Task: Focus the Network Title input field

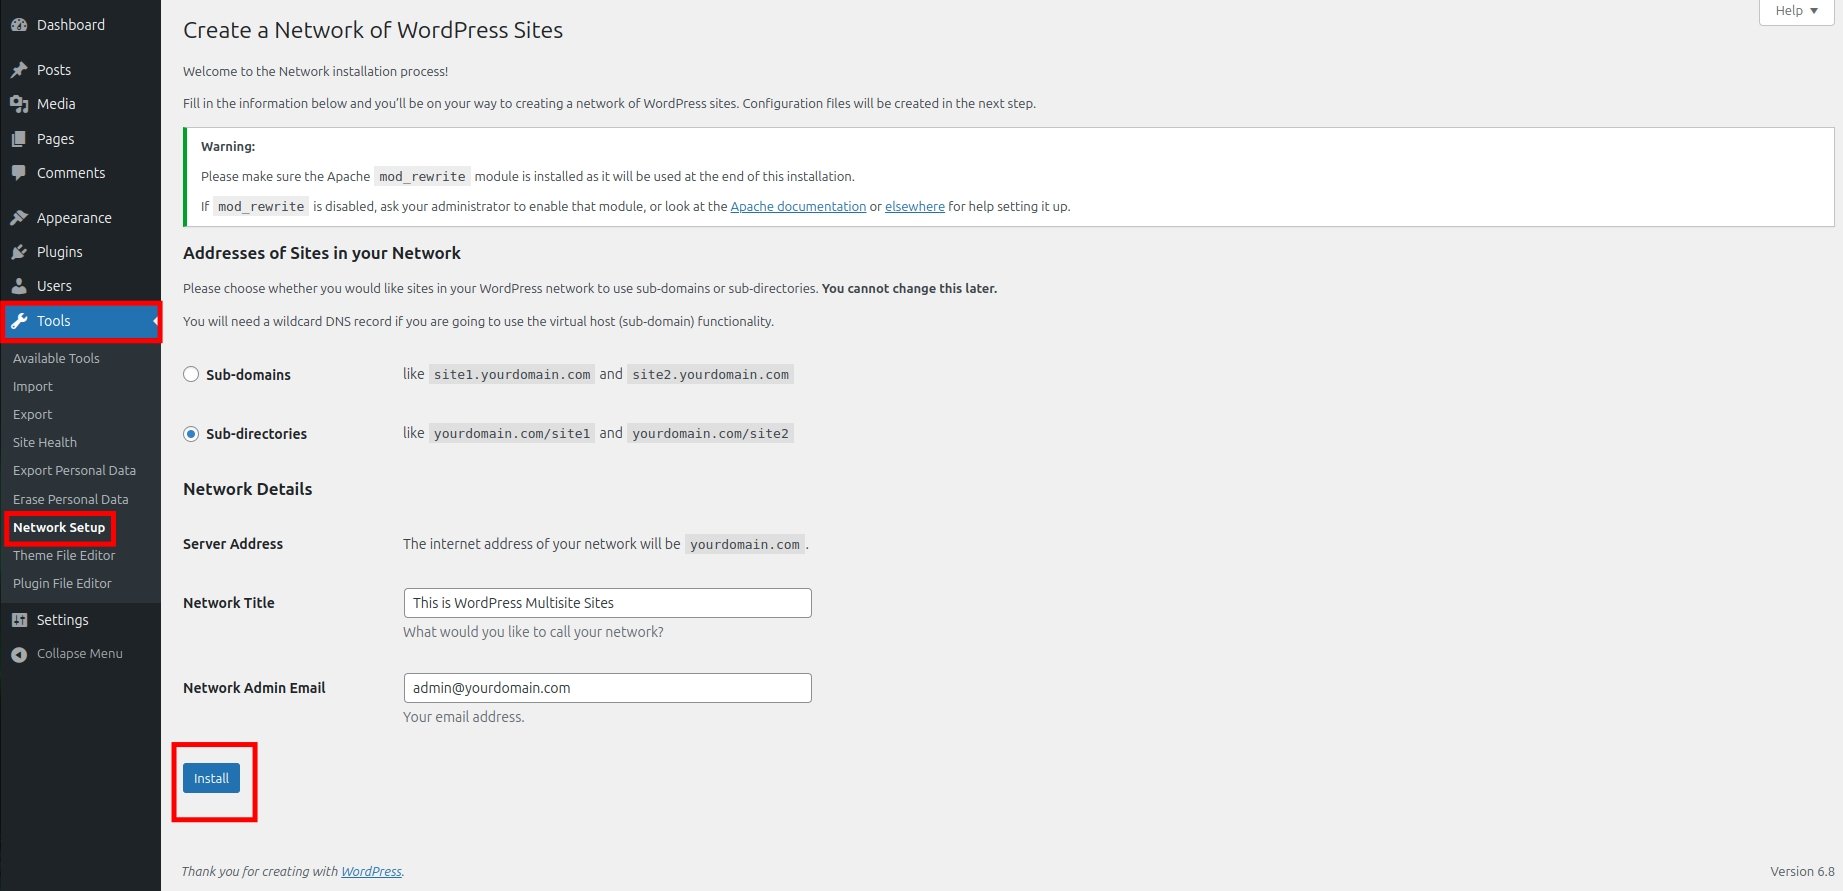Action: click(x=607, y=603)
